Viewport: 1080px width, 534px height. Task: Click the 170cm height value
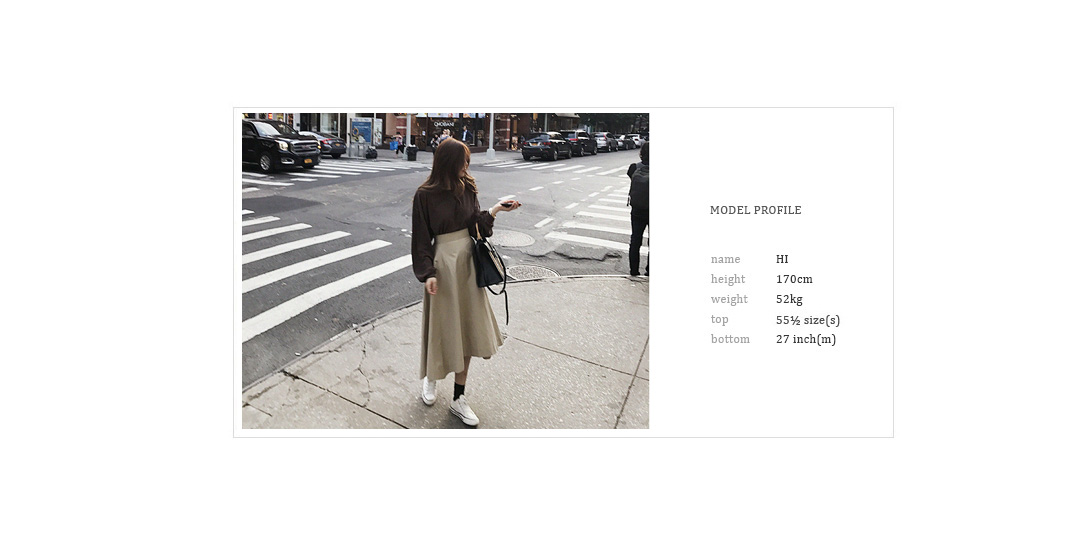(794, 279)
